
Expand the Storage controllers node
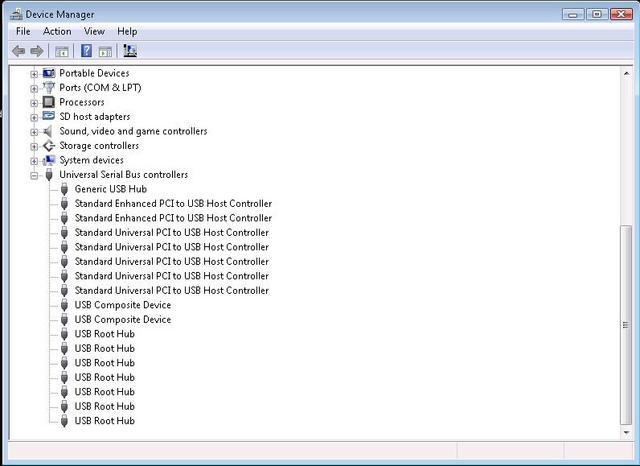pos(34,146)
